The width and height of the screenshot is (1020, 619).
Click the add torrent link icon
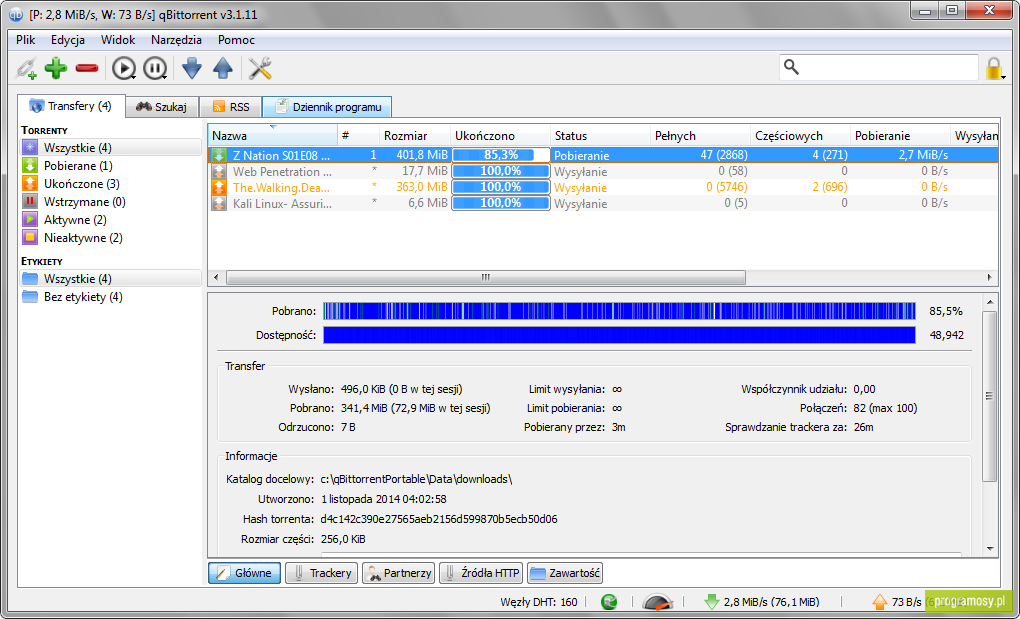pyautogui.click(x=26, y=68)
